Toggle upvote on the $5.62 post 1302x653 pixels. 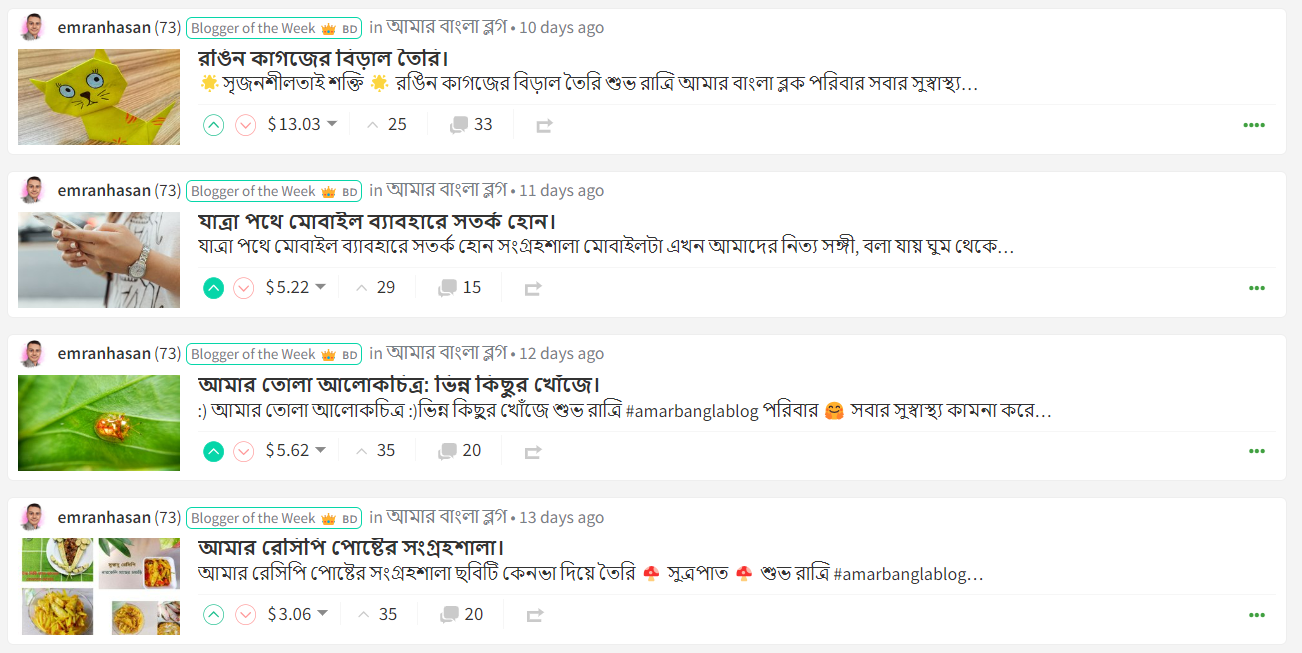point(213,451)
